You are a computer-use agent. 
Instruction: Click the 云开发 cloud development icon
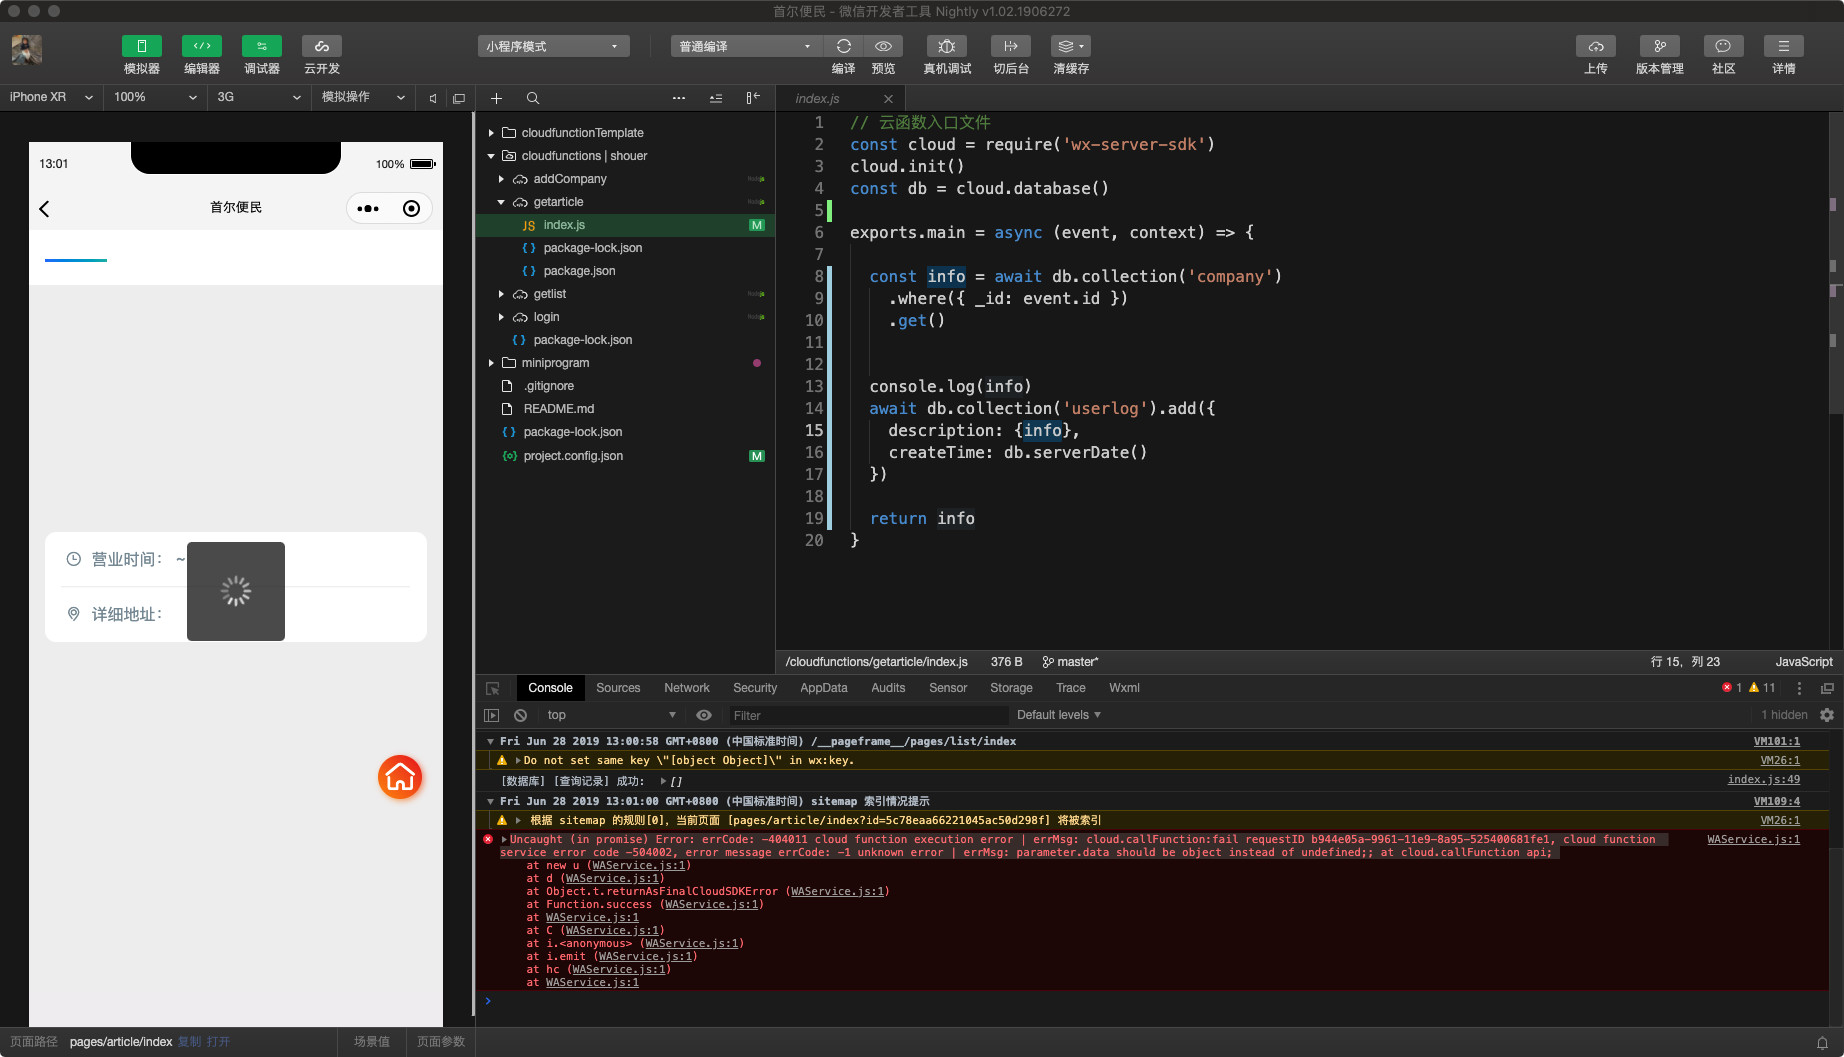[321, 47]
